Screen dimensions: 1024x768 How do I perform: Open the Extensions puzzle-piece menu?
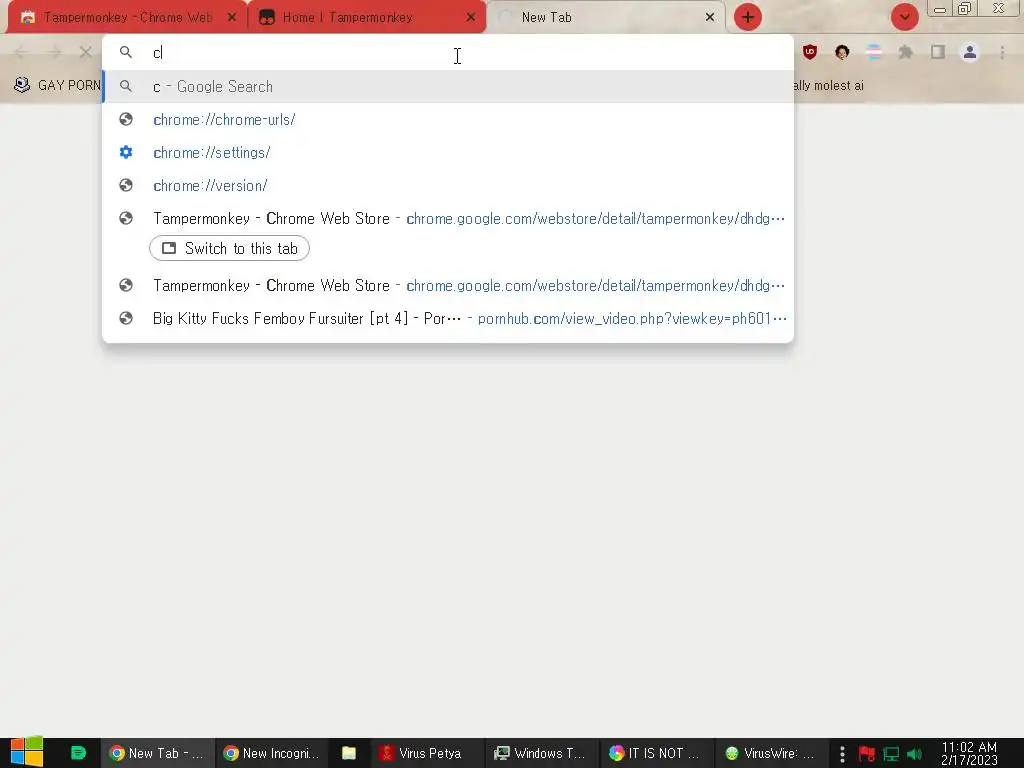coord(906,52)
